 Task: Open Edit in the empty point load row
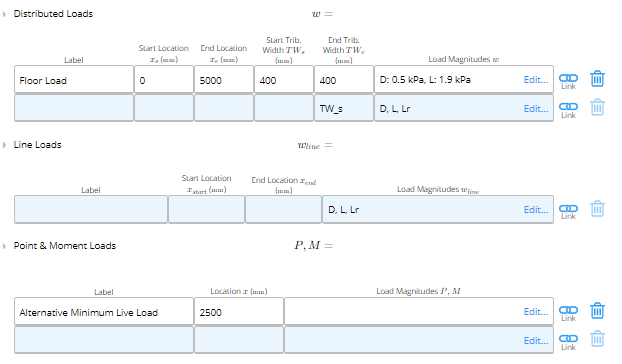[x=536, y=341]
